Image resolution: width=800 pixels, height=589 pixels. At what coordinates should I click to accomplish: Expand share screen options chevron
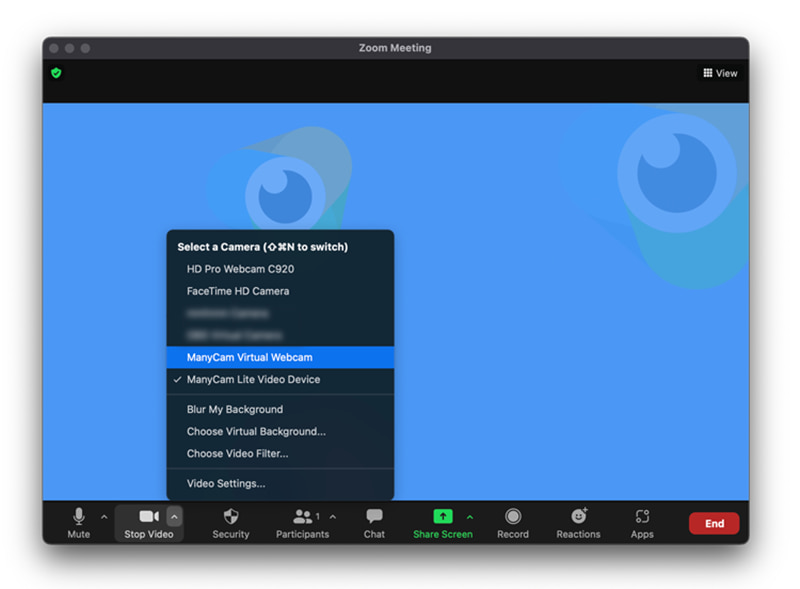[470, 517]
